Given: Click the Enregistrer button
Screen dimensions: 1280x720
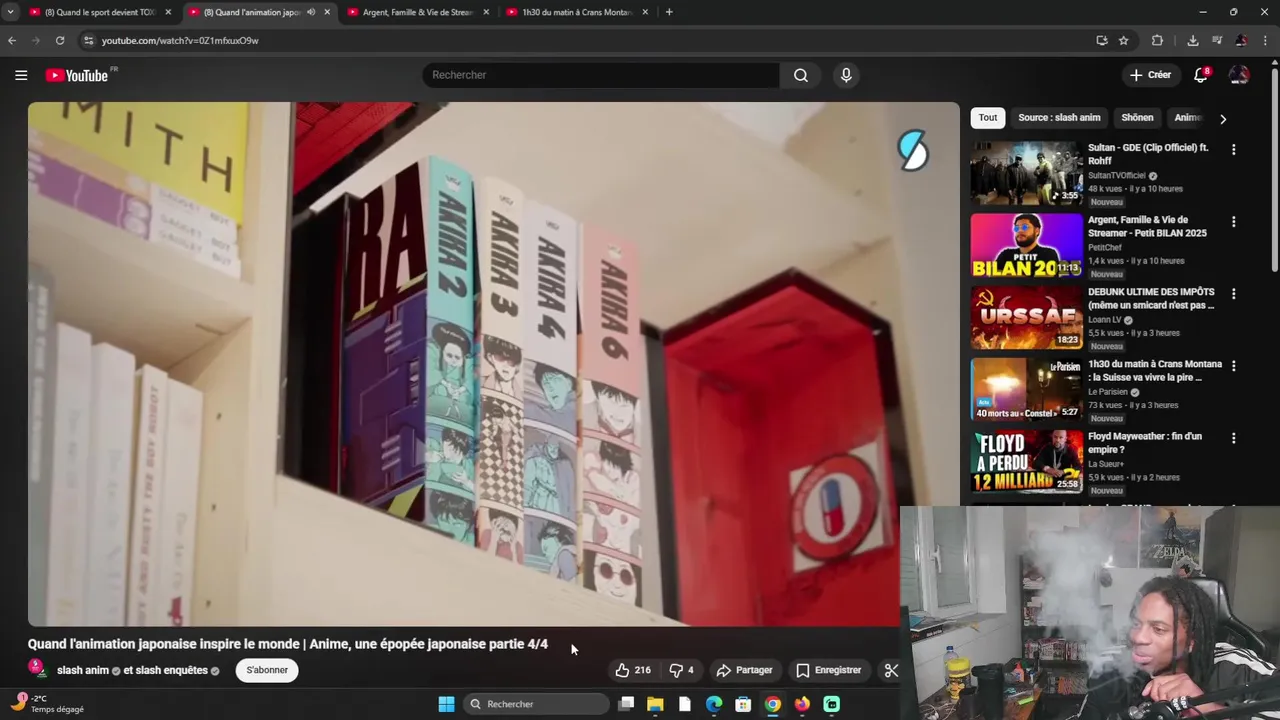Looking at the screenshot, I should (x=829, y=670).
